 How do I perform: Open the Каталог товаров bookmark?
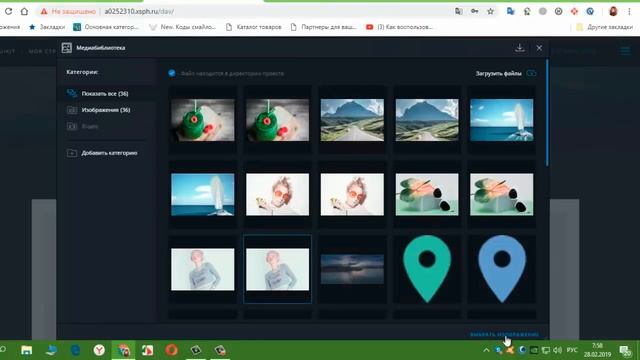(x=253, y=27)
